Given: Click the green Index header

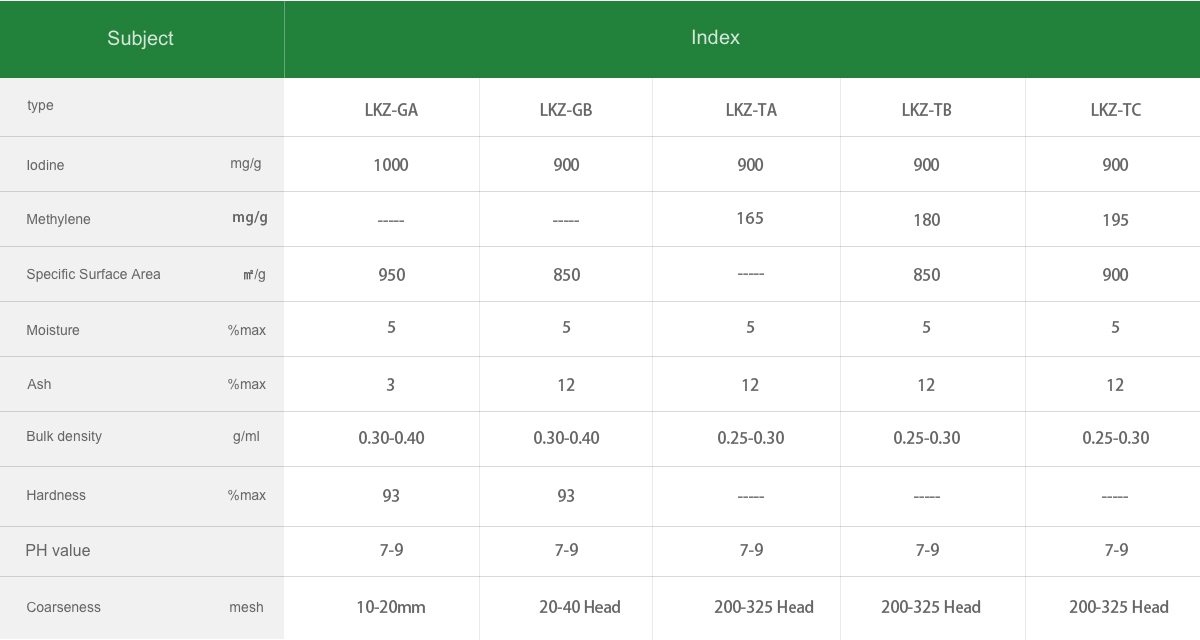Looking at the screenshot, I should pyautogui.click(x=715, y=38).
